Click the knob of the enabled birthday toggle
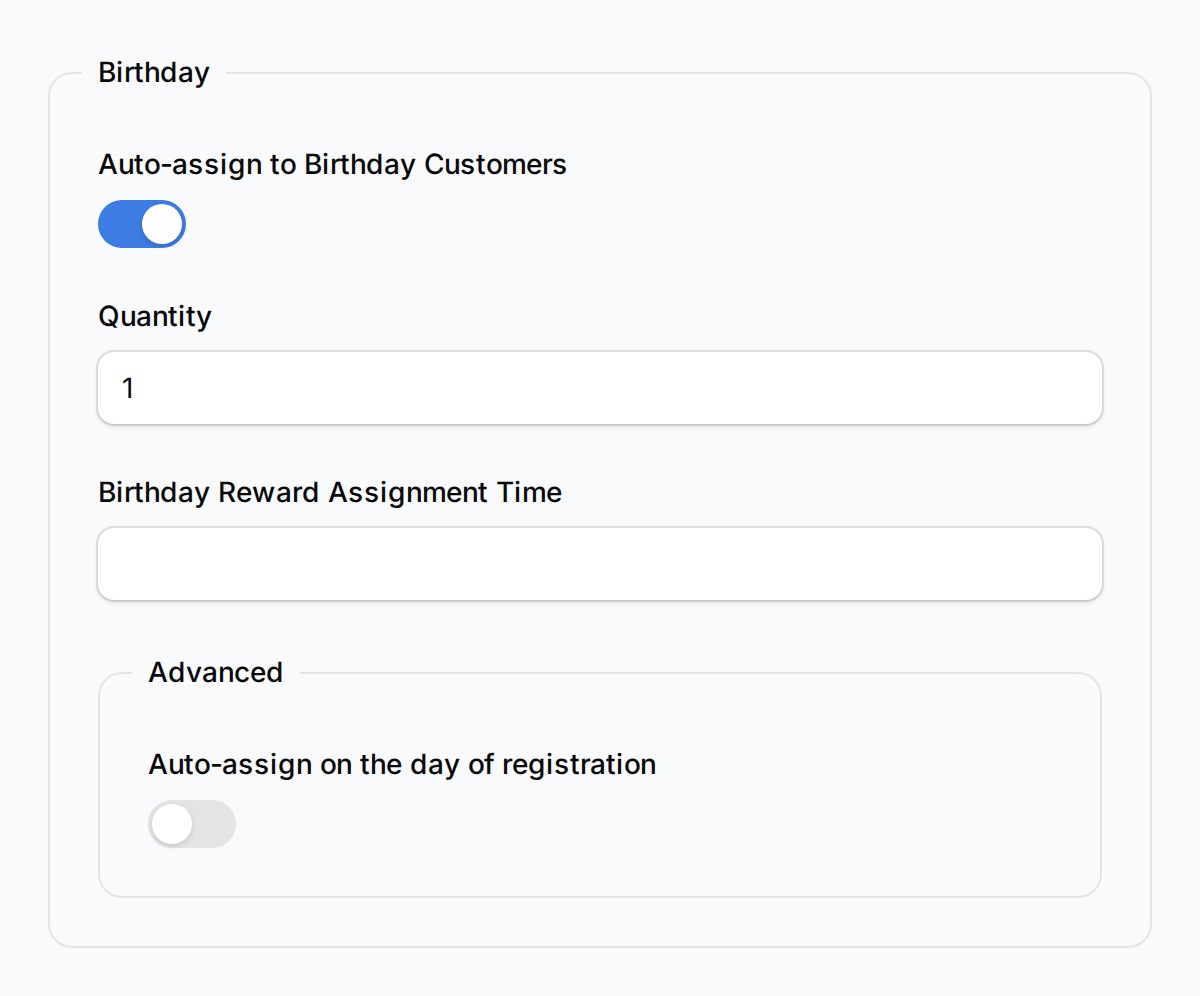Image resolution: width=1200 pixels, height=996 pixels. [163, 224]
